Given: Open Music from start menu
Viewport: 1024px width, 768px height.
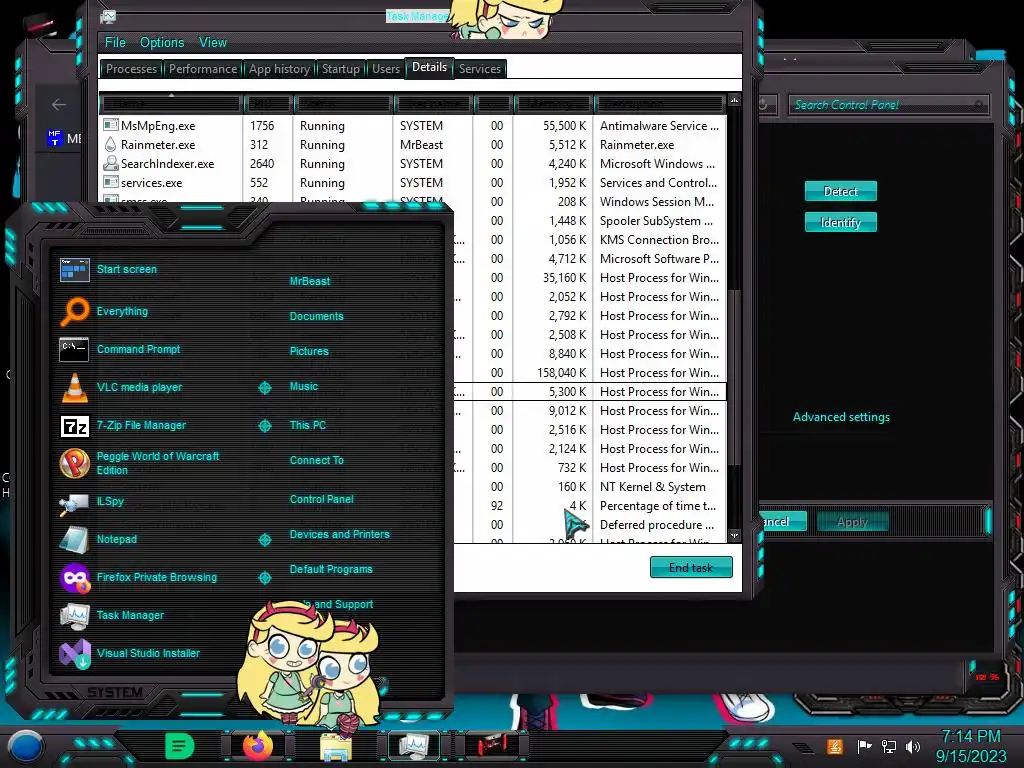Looking at the screenshot, I should 304,387.
